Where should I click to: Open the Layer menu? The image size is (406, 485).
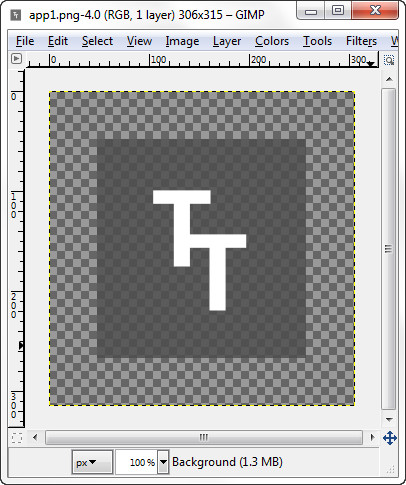[227, 41]
